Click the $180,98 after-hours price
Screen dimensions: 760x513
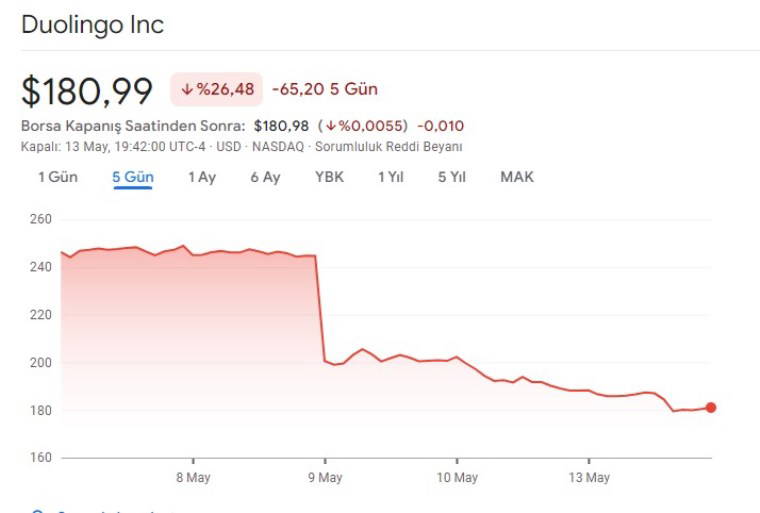[280, 126]
